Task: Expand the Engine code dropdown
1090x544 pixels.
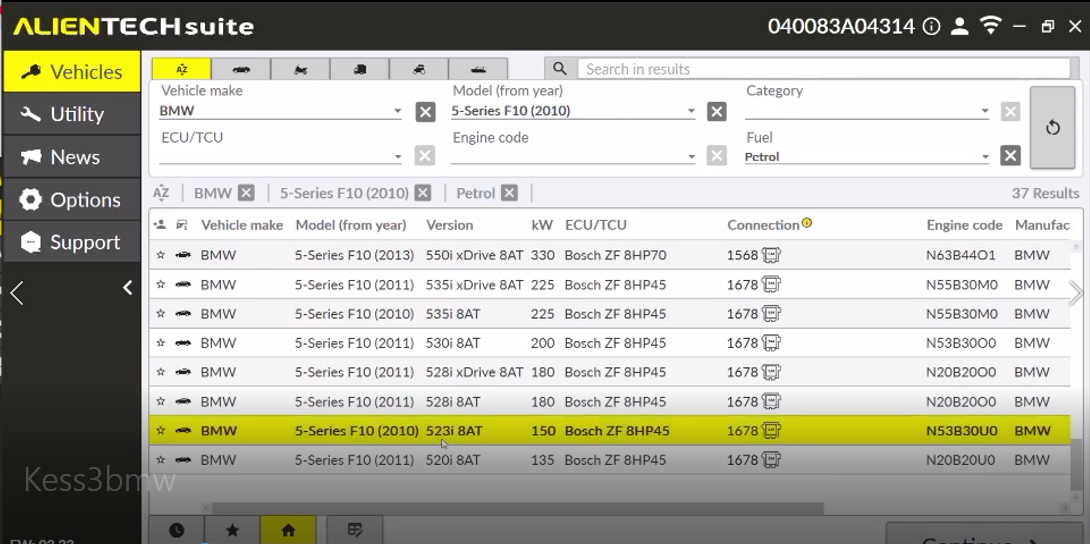Action: pyautogui.click(x=690, y=157)
